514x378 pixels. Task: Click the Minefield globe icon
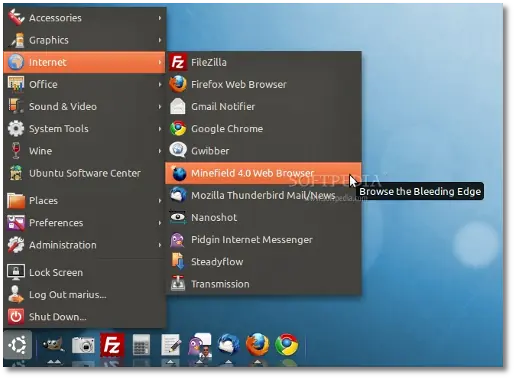pos(179,173)
